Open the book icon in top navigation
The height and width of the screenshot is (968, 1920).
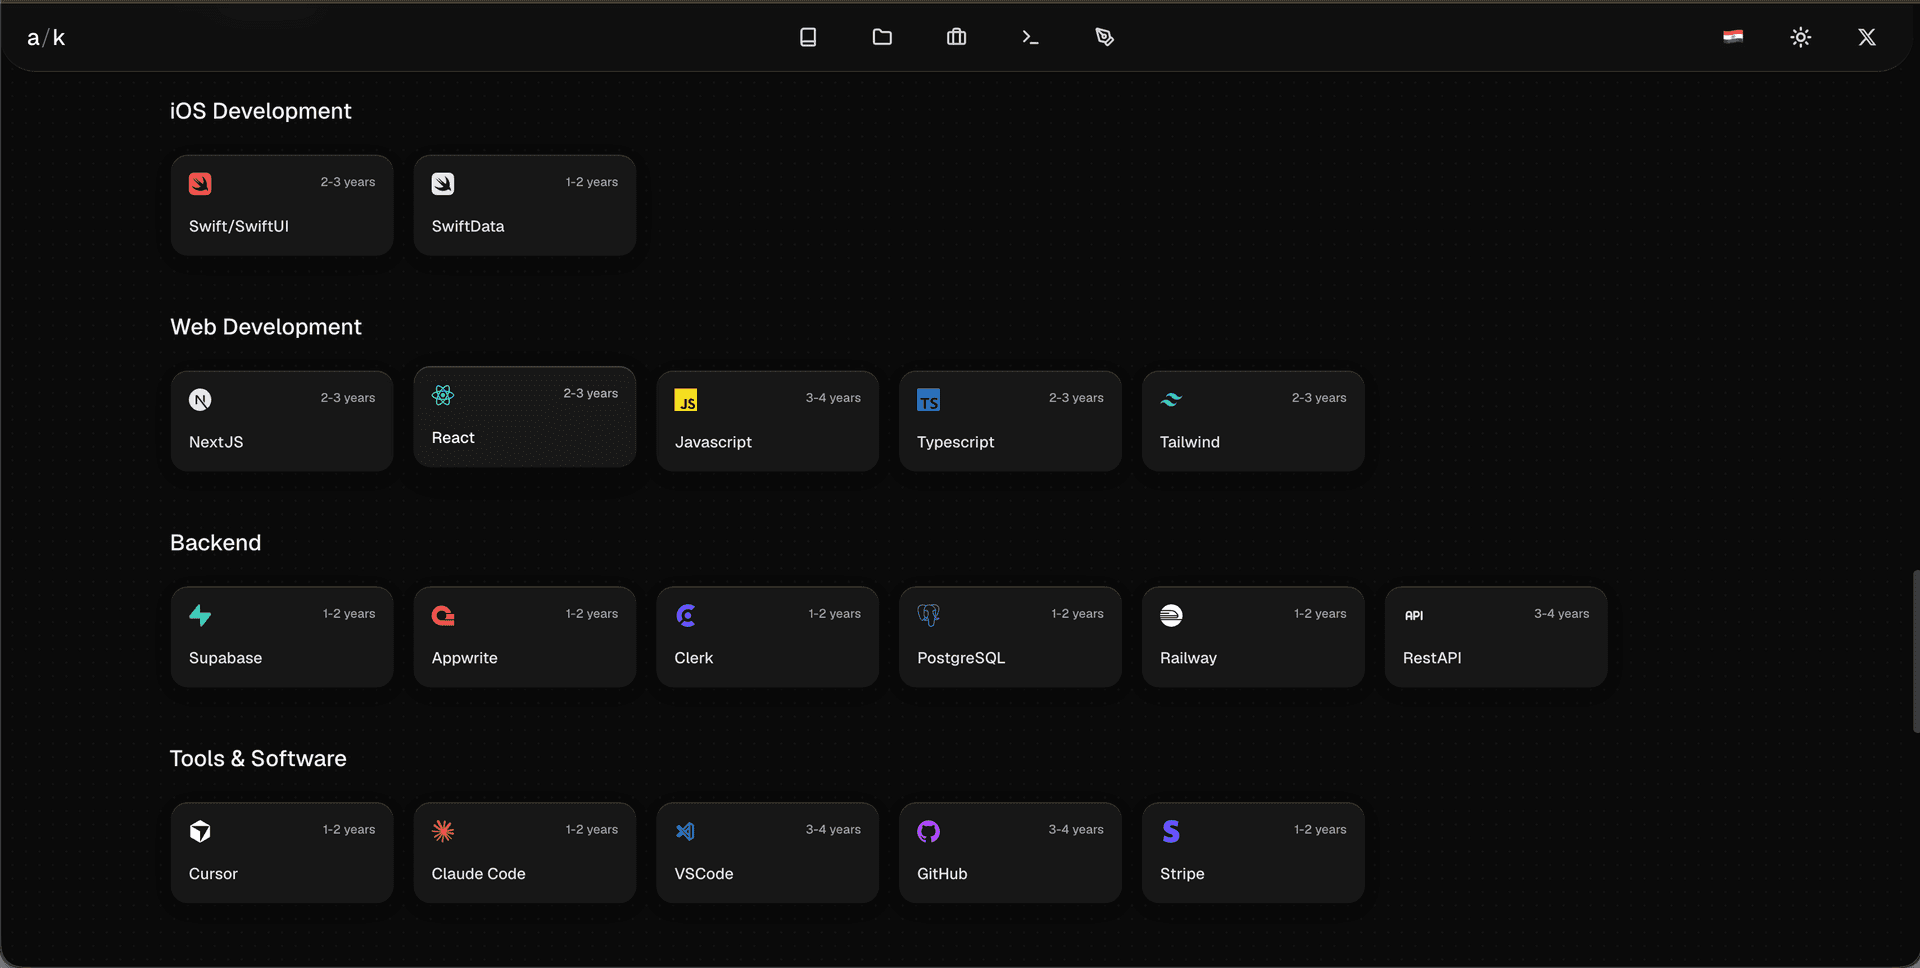point(808,37)
